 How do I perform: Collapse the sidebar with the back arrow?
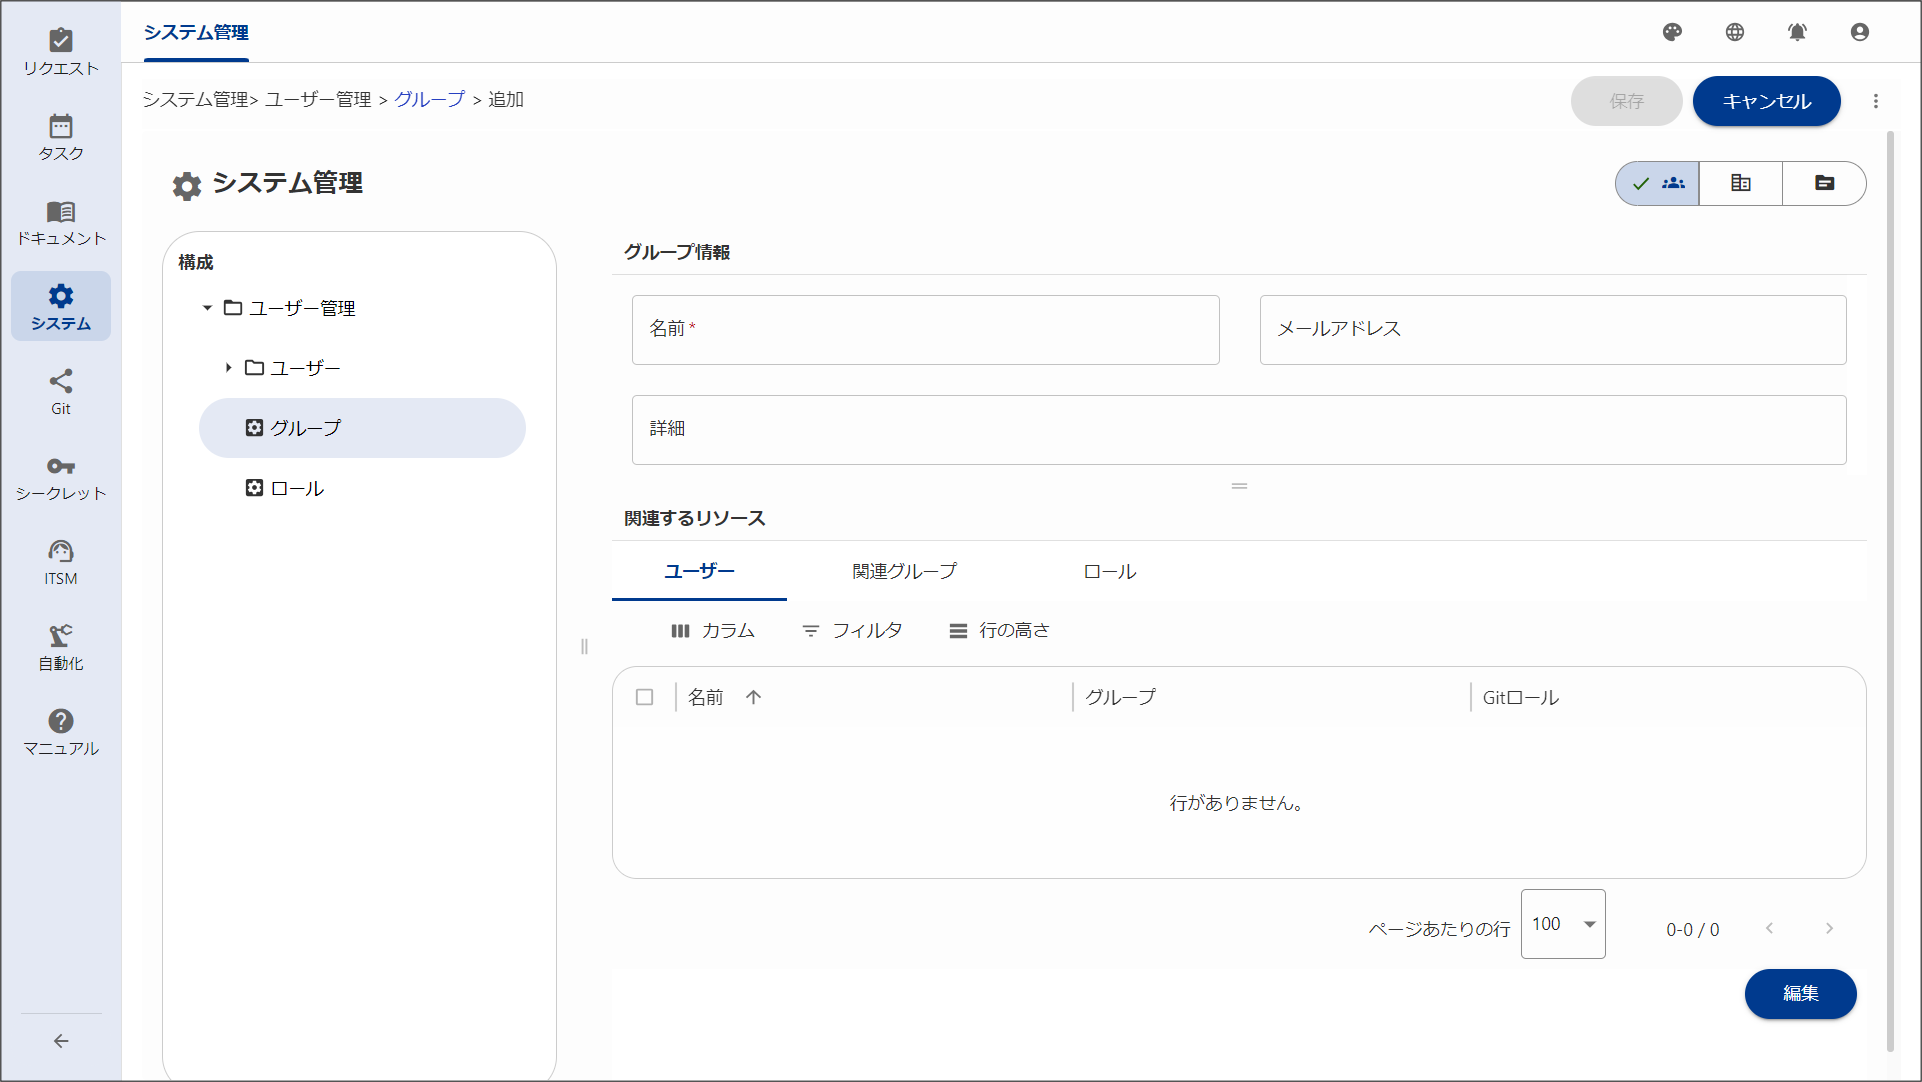pyautogui.click(x=61, y=1041)
